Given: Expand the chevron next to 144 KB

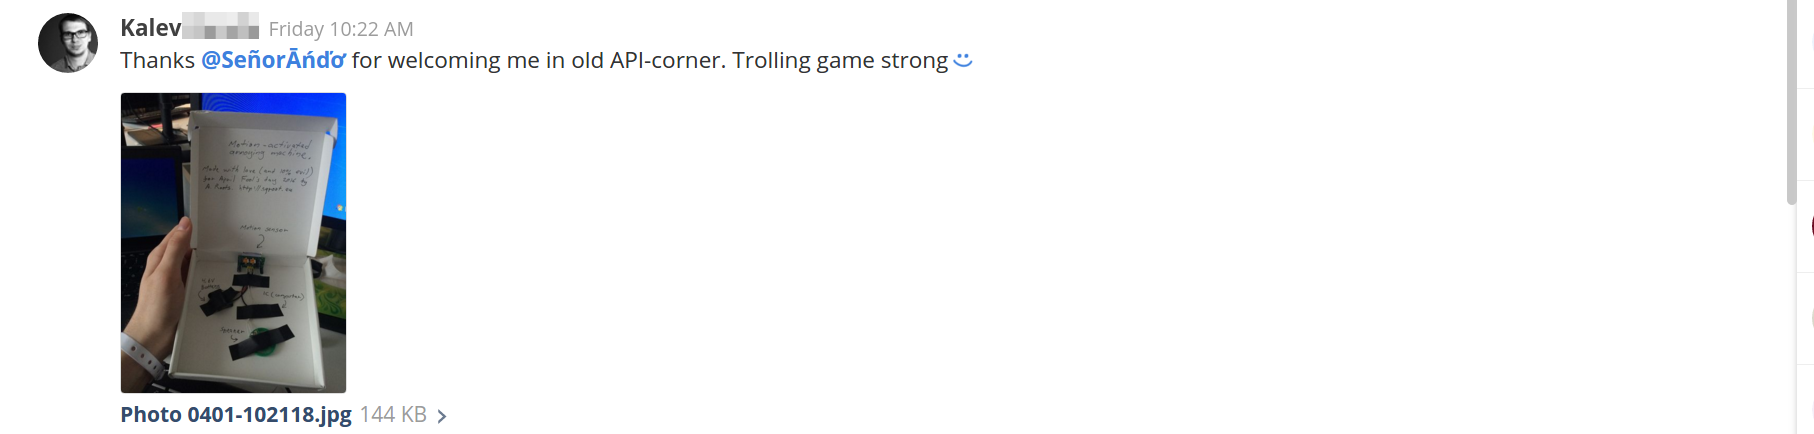Looking at the screenshot, I should [442, 416].
